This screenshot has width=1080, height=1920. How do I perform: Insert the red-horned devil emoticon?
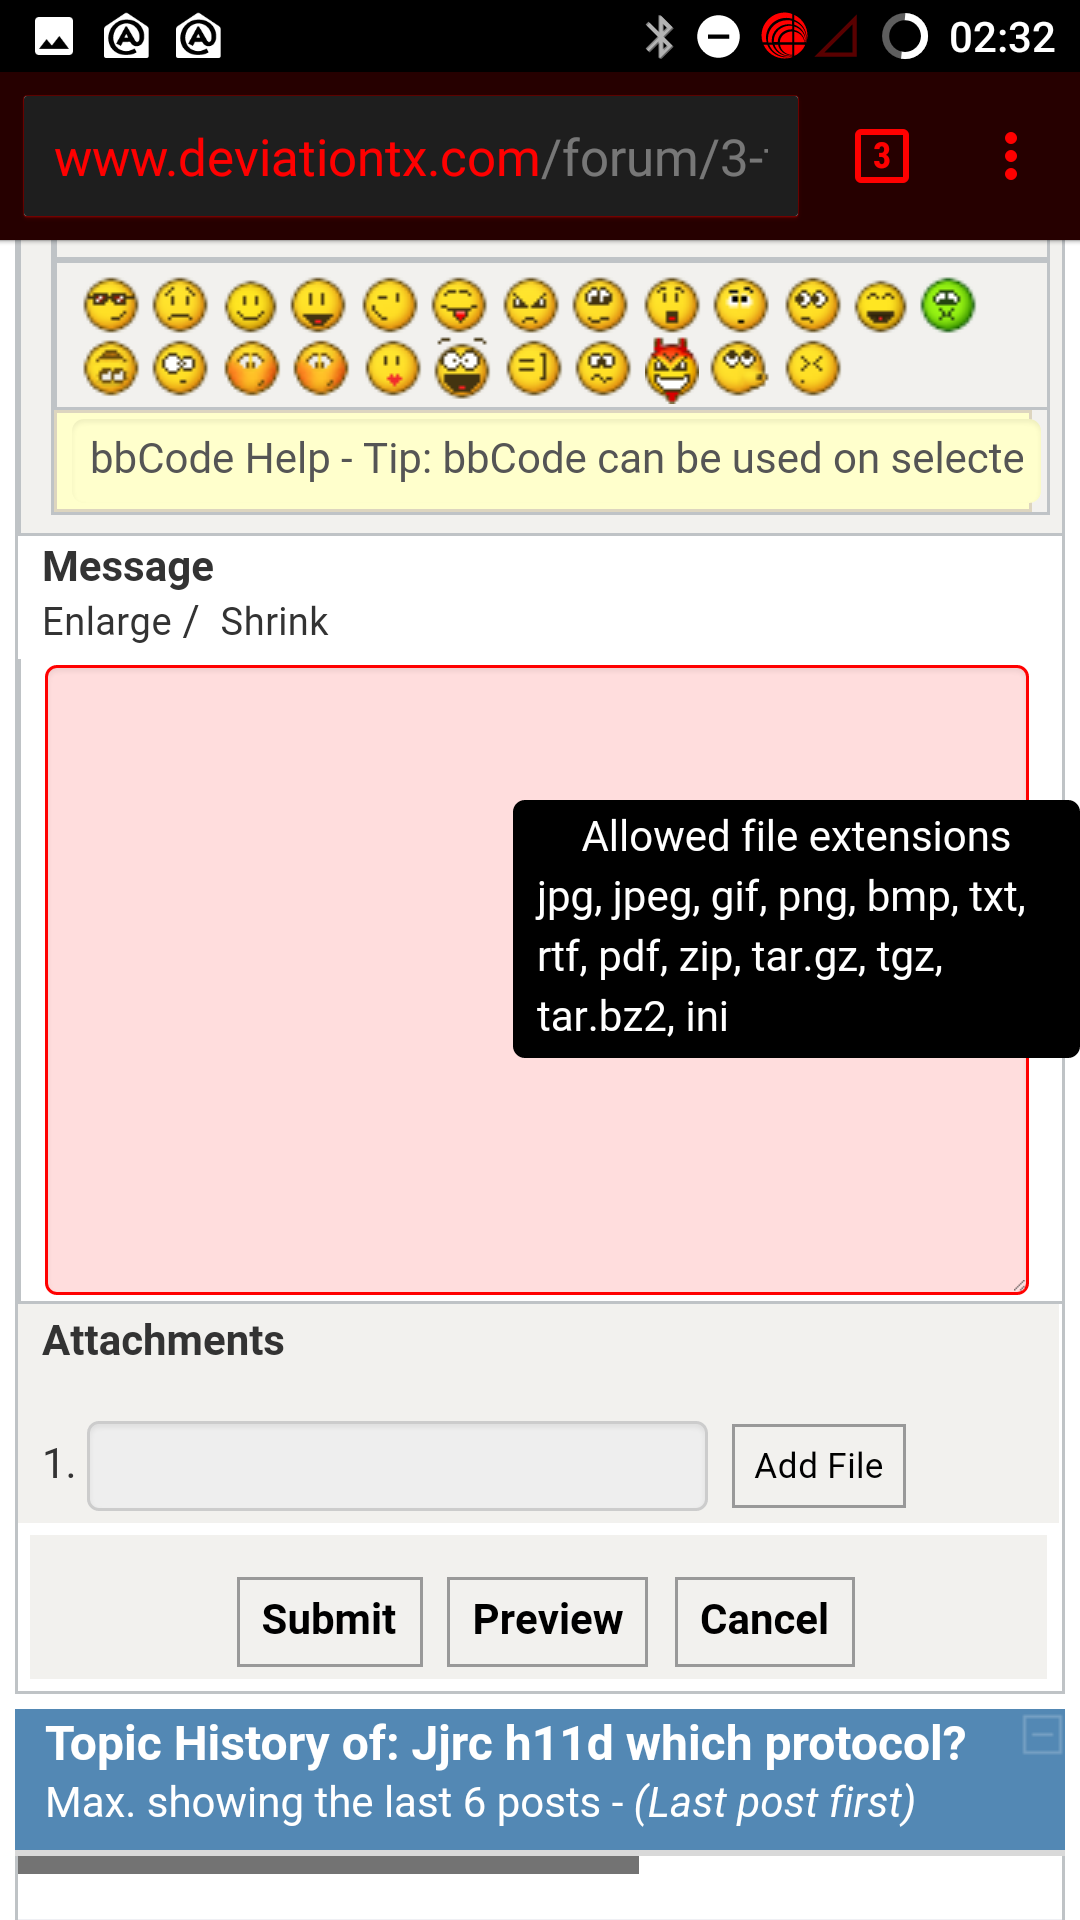click(672, 369)
